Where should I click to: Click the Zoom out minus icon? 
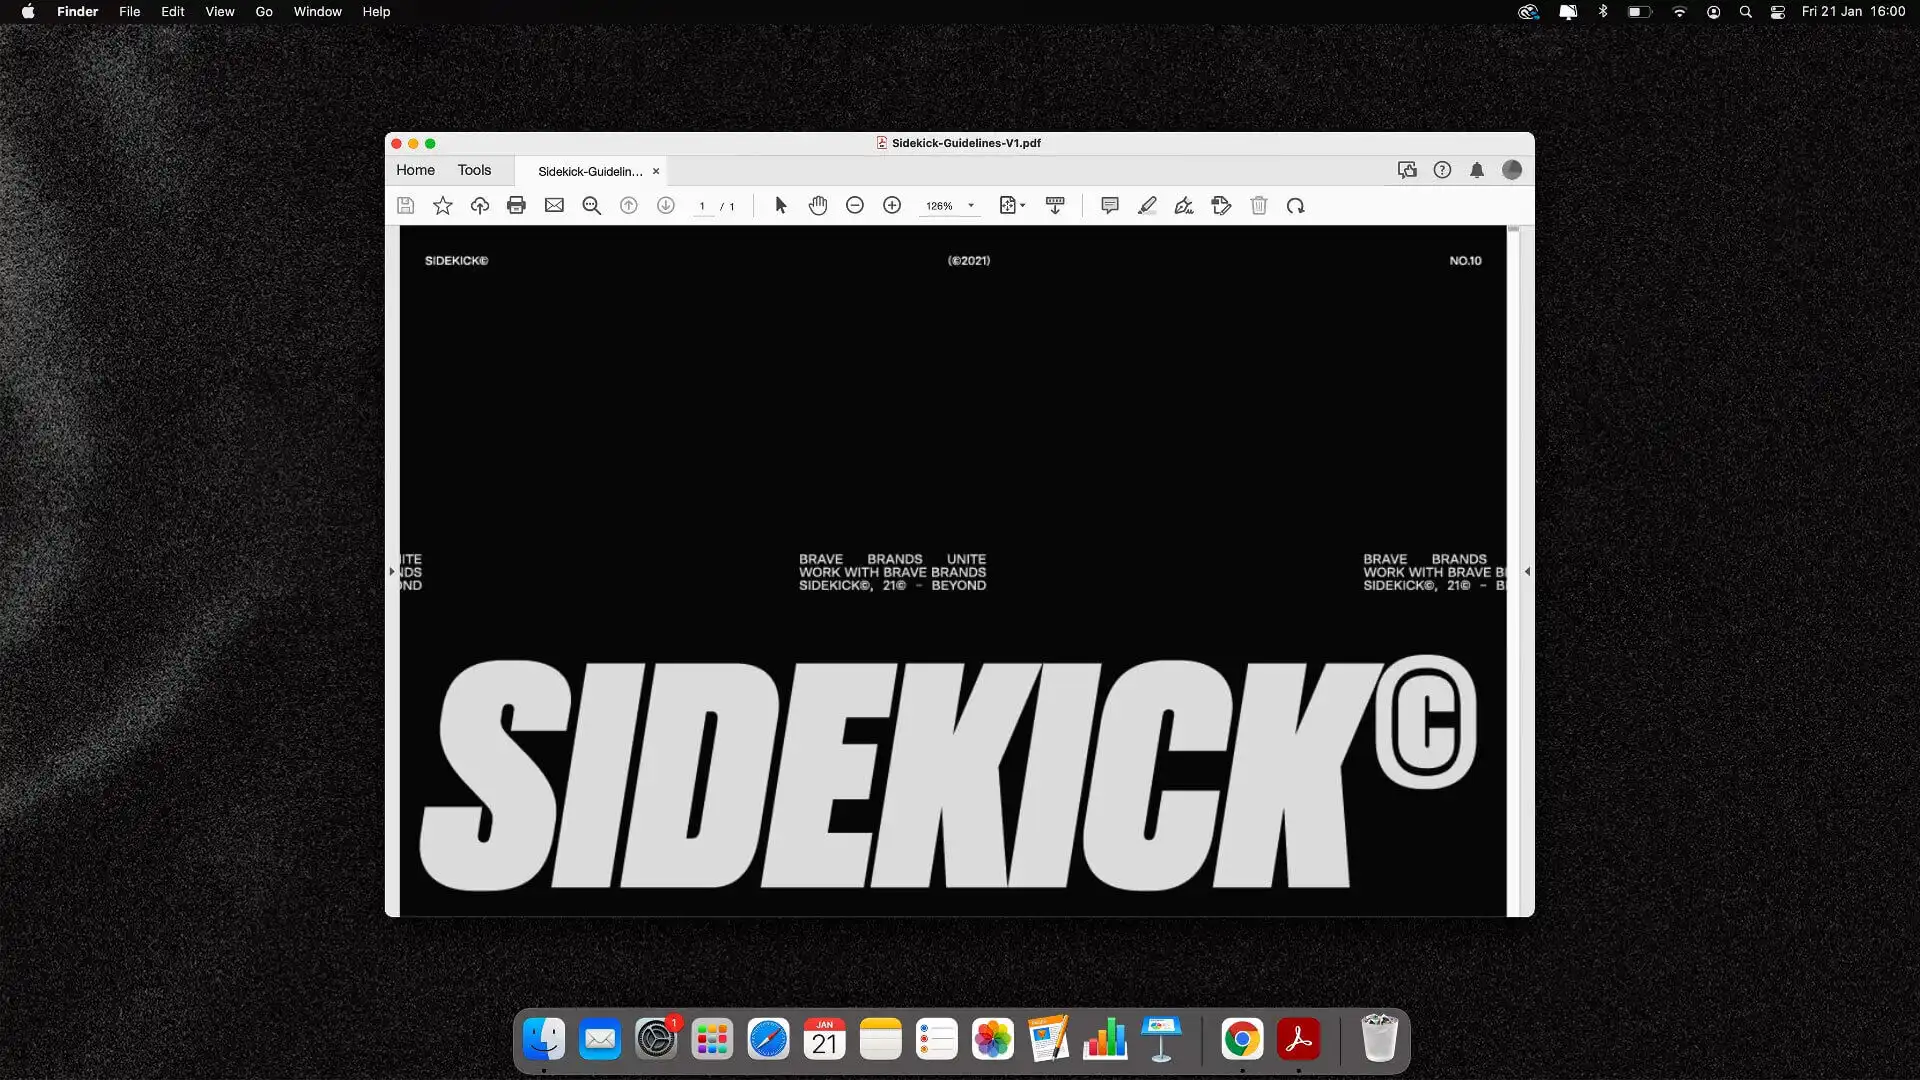coord(855,206)
